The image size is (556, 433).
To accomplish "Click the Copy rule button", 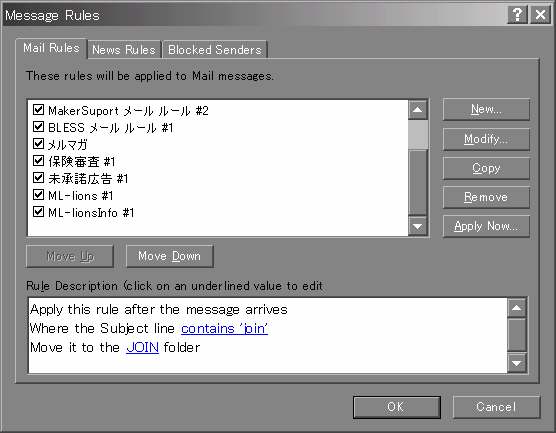I will coord(486,168).
